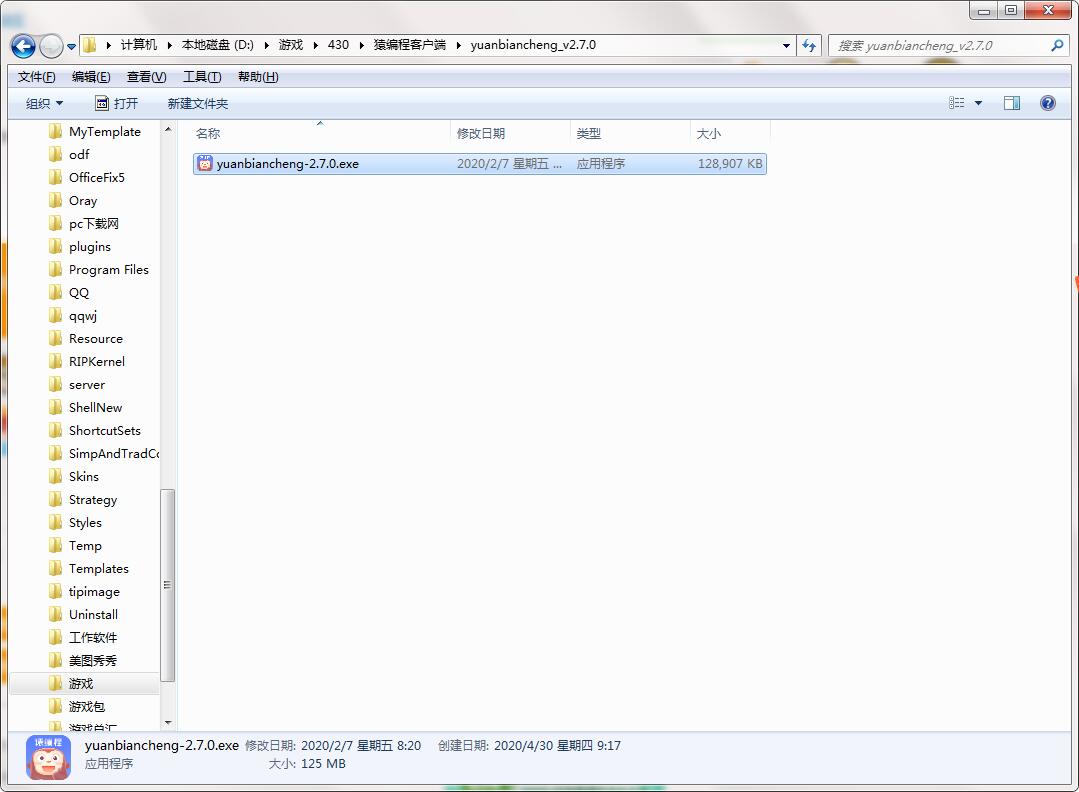This screenshot has height=792, width=1079.
Task: Click the folder tree scroll-up arrow
Action: point(168,129)
